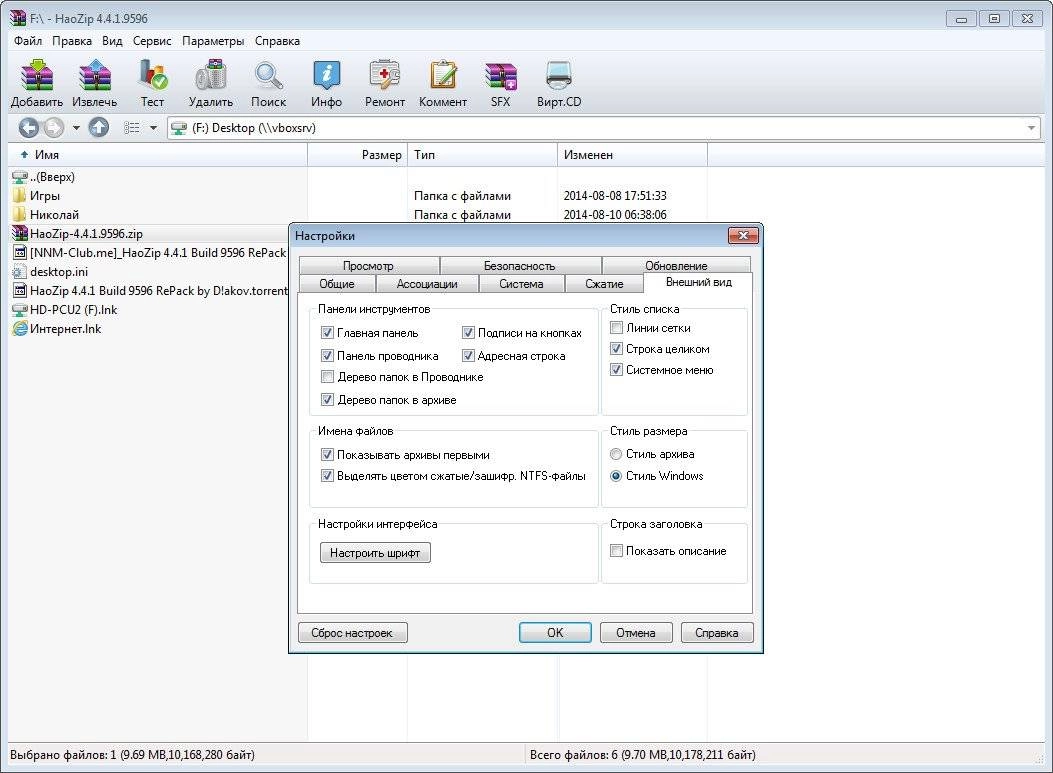This screenshot has width=1053, height=773.
Task: Toggle Выделять цветом сжатые NTFS-файлы
Action: (327, 475)
